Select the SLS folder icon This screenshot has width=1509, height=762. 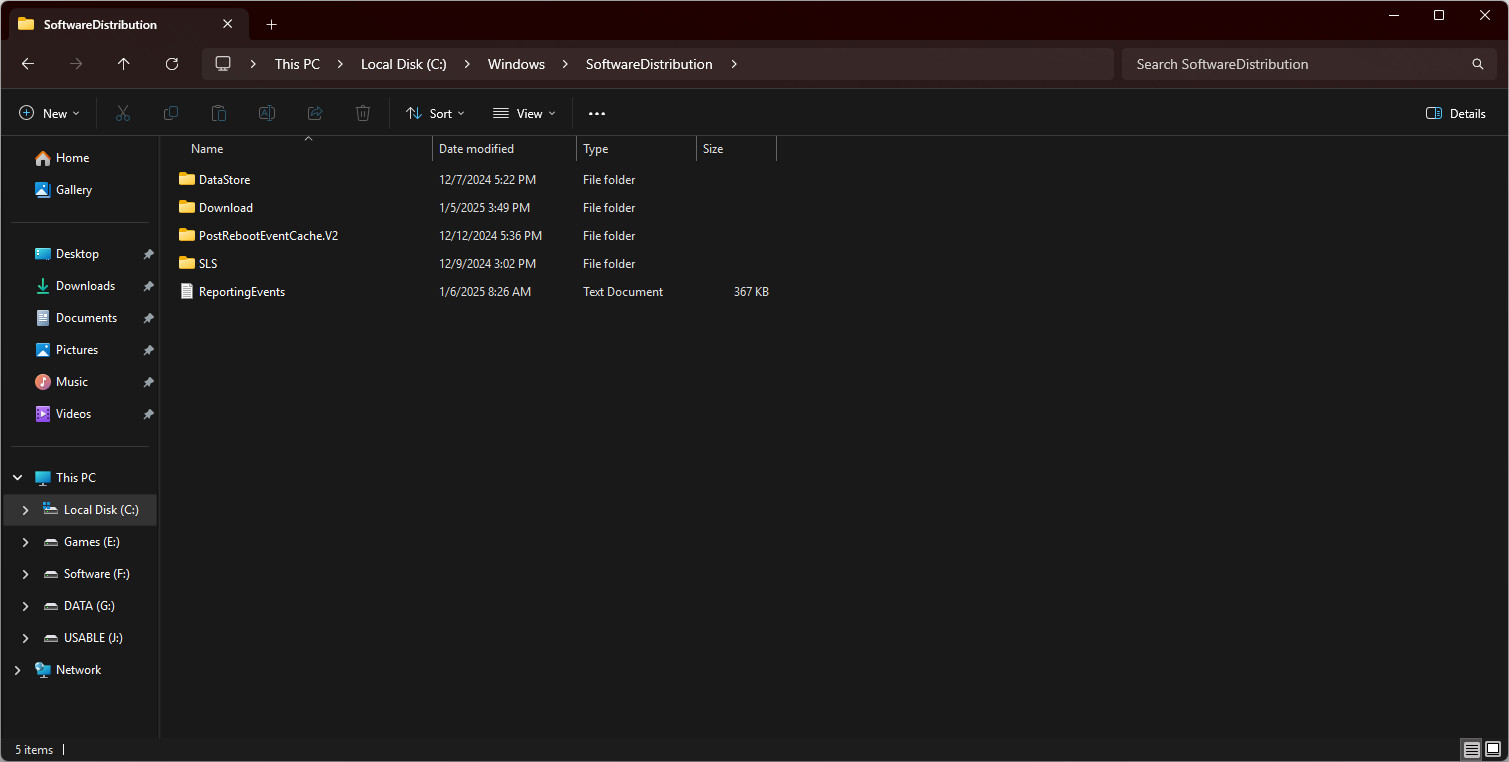tap(186, 263)
